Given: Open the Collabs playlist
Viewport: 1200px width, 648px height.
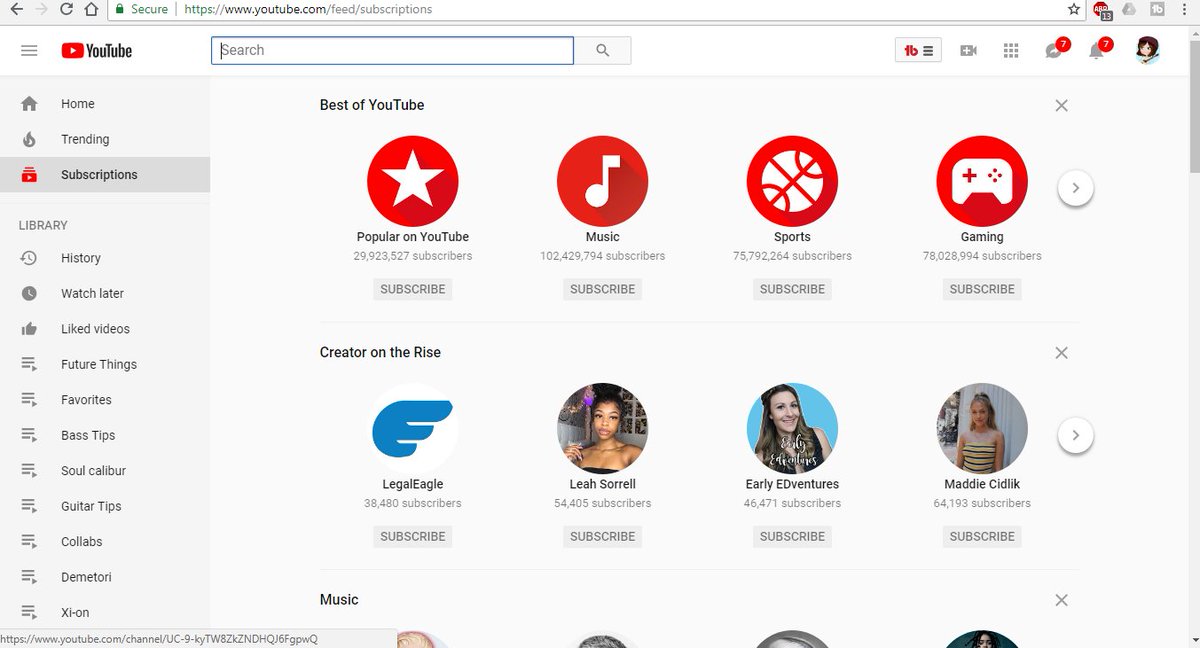Looking at the screenshot, I should click(105, 542).
